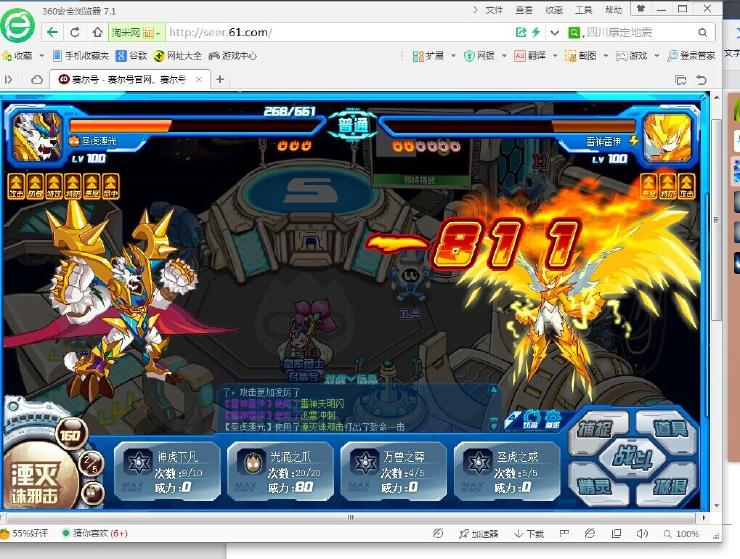Click the search magnifier icon

[703, 32]
